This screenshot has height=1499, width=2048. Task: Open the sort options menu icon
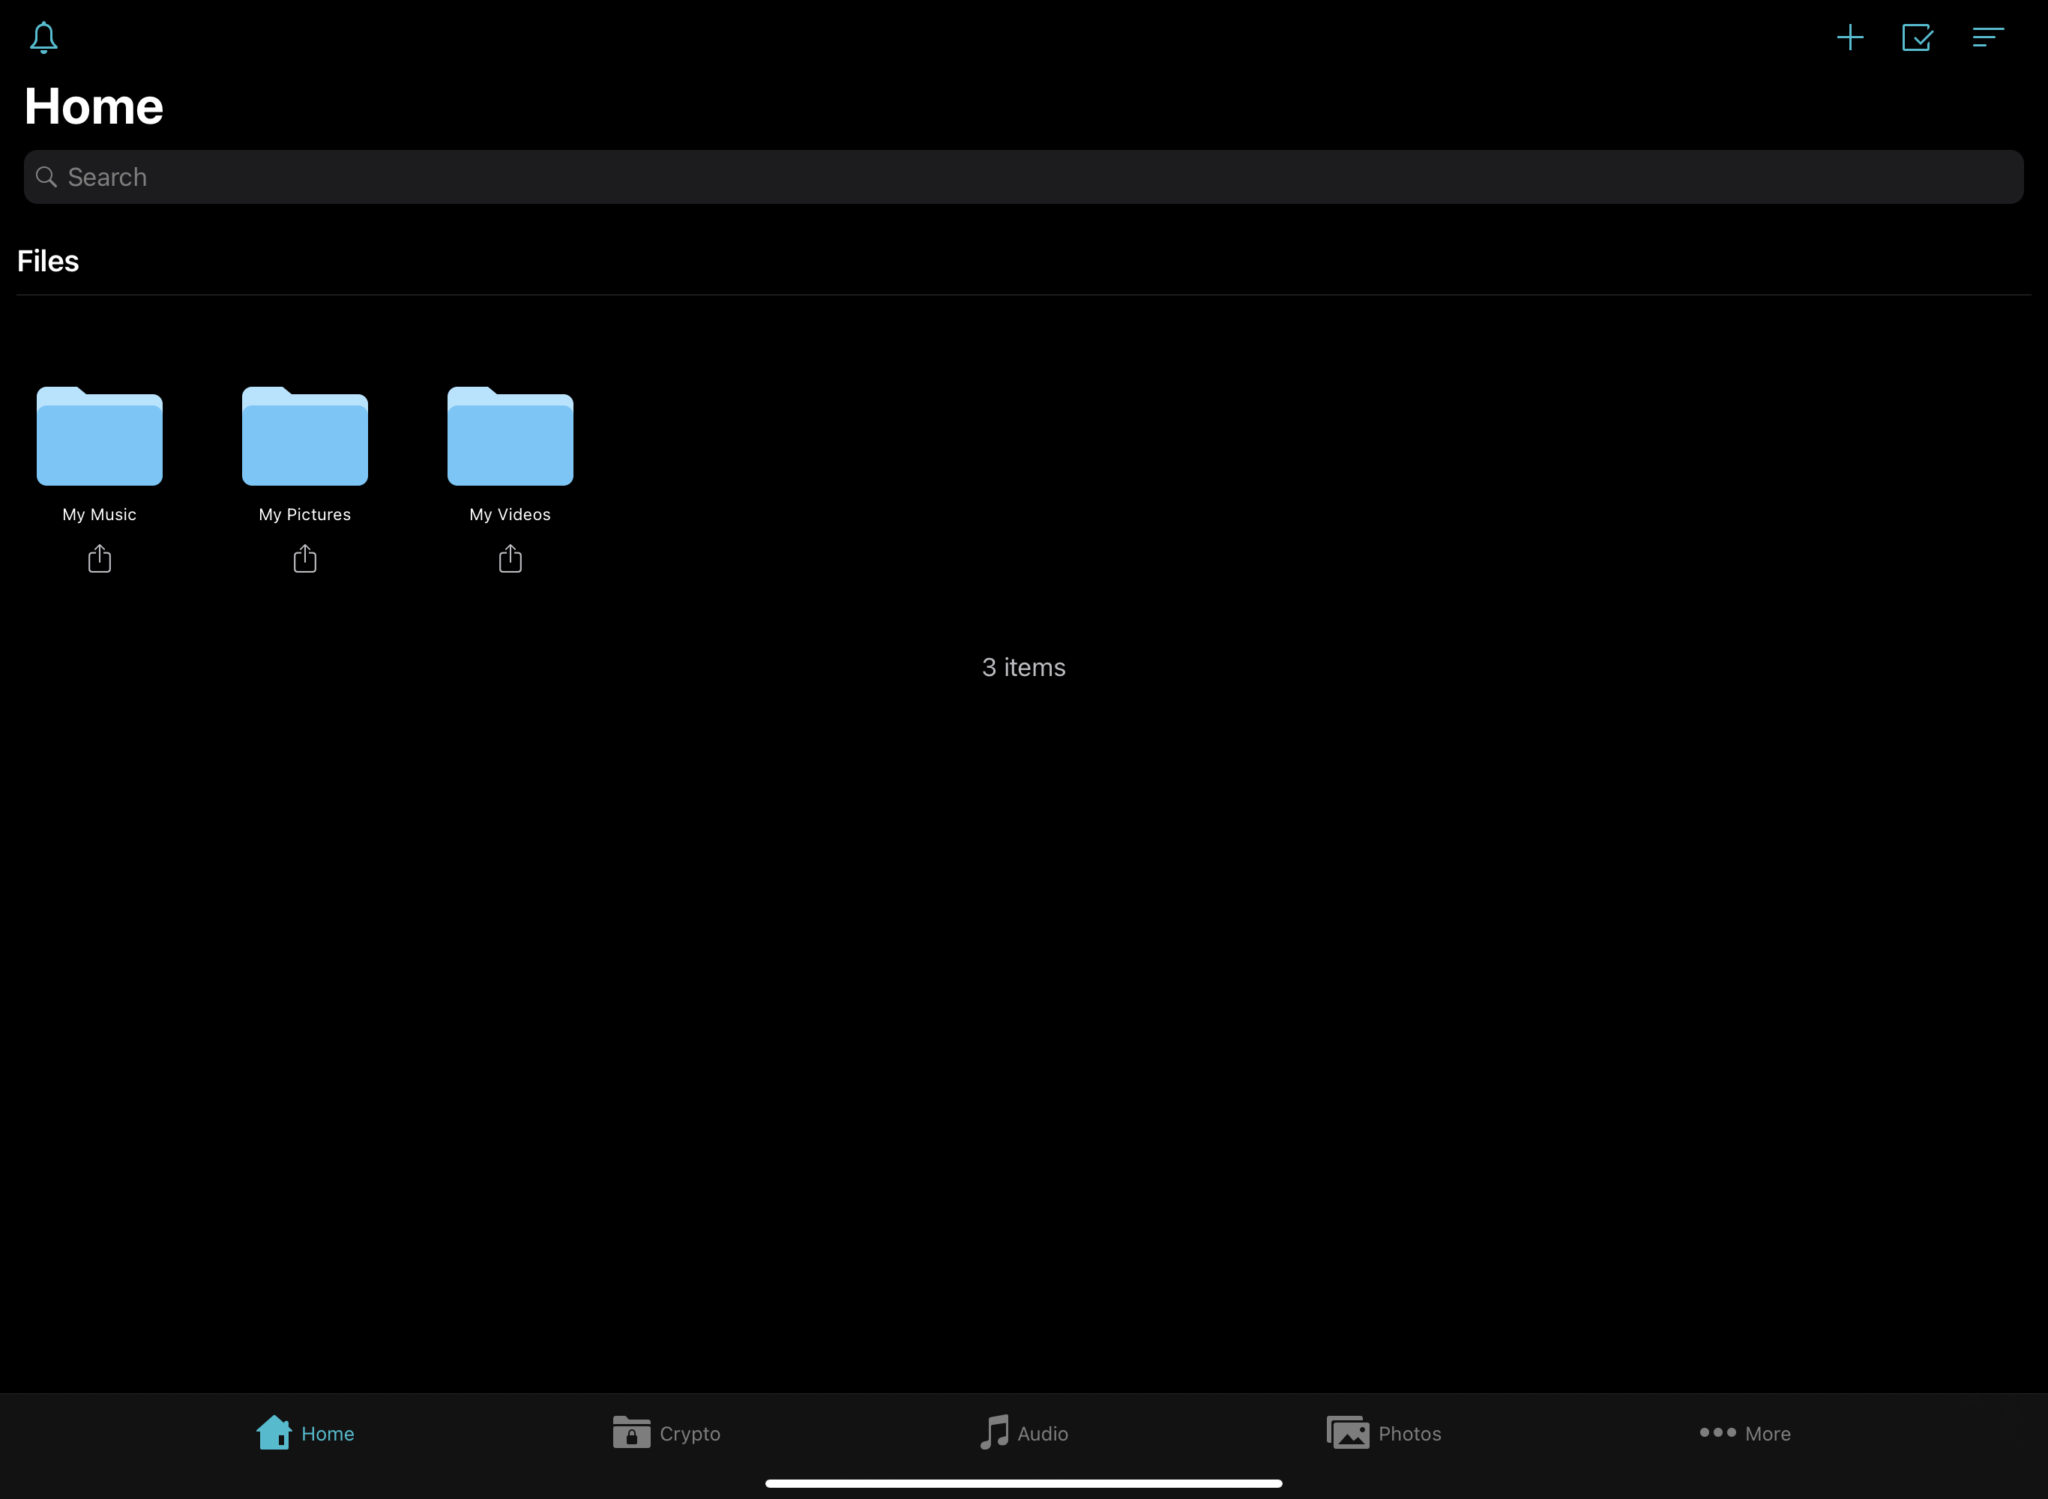(x=1987, y=38)
